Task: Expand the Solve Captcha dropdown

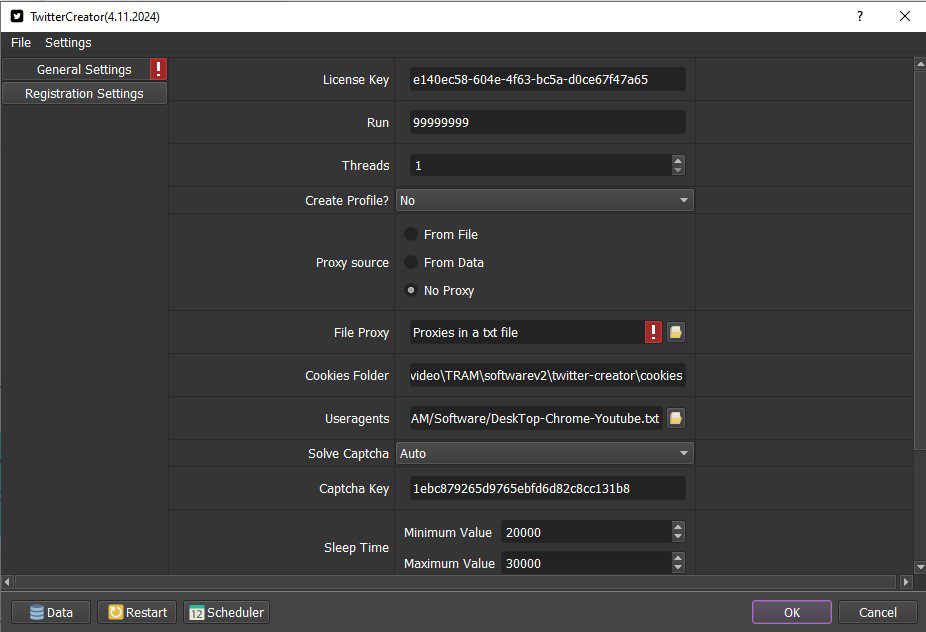Action: point(544,453)
